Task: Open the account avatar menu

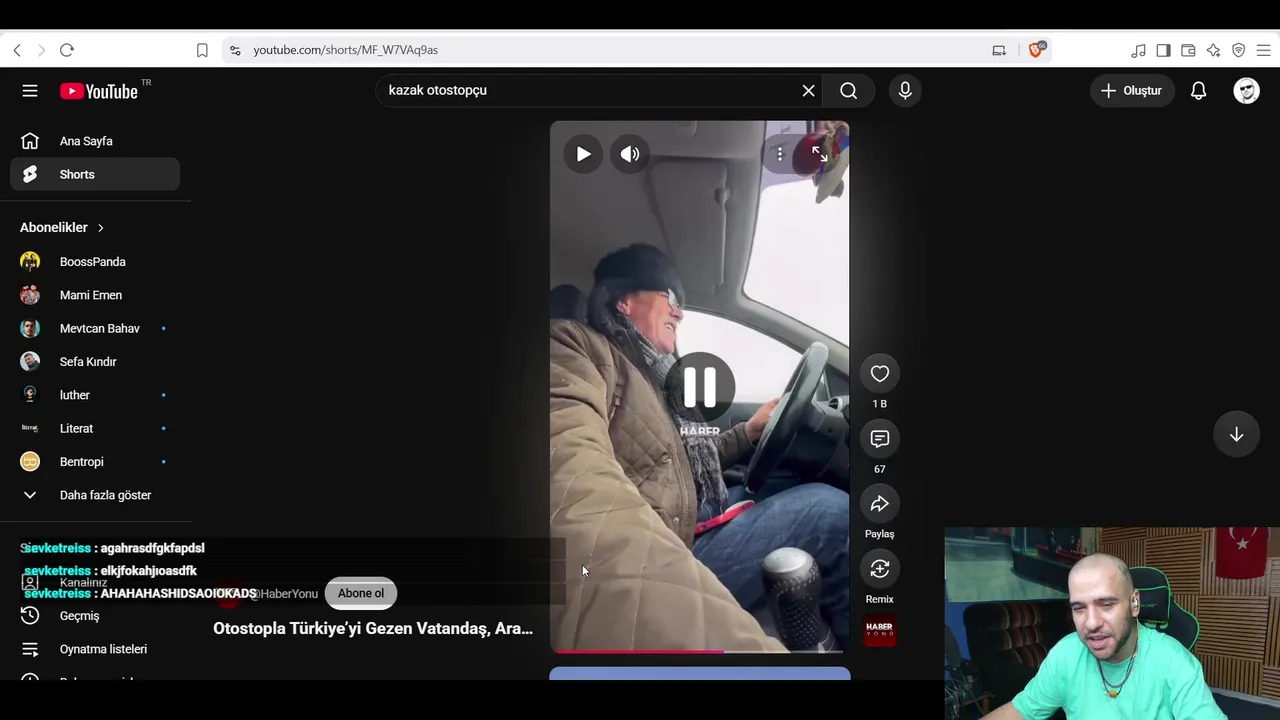Action: click(x=1246, y=91)
